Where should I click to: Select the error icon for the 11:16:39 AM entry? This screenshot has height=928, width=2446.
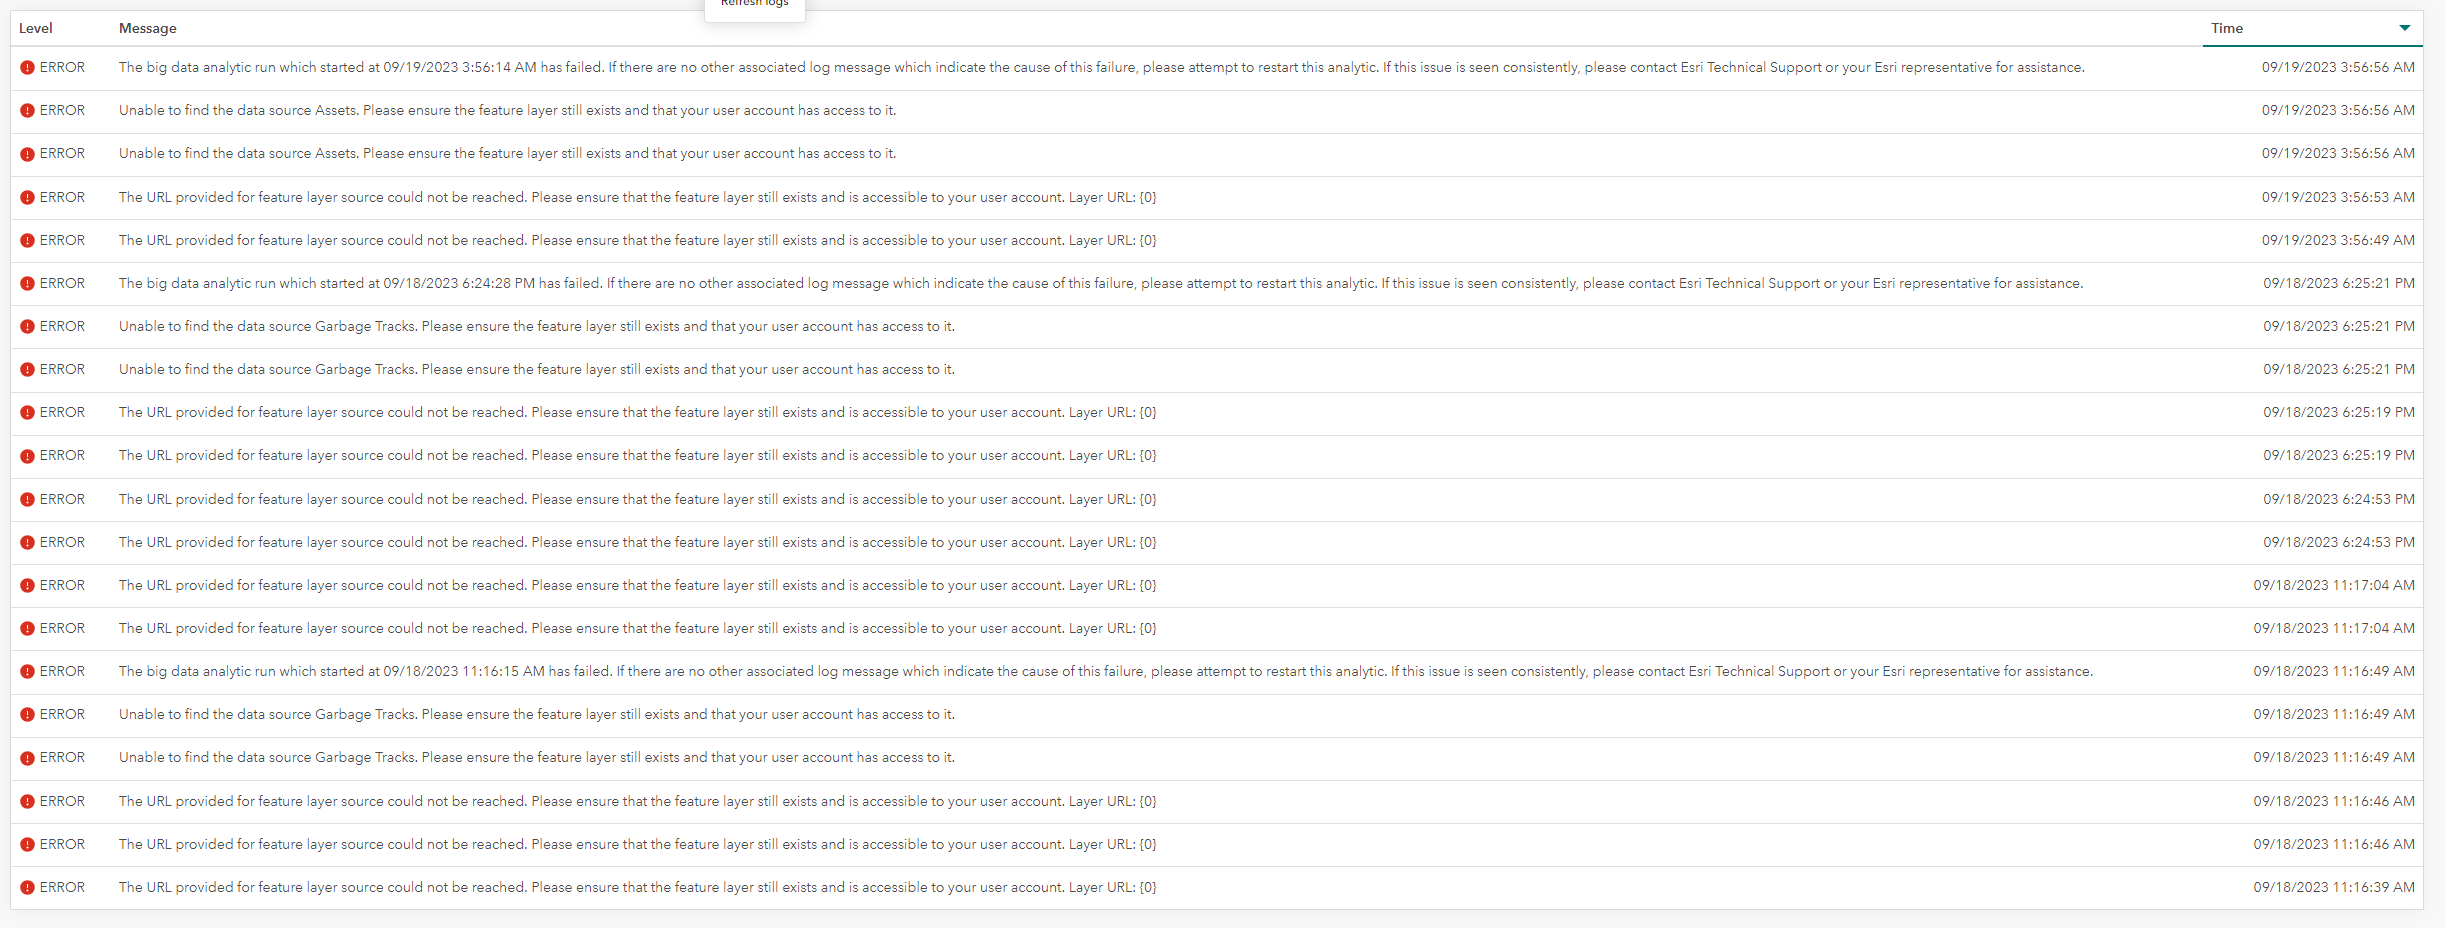(x=27, y=888)
